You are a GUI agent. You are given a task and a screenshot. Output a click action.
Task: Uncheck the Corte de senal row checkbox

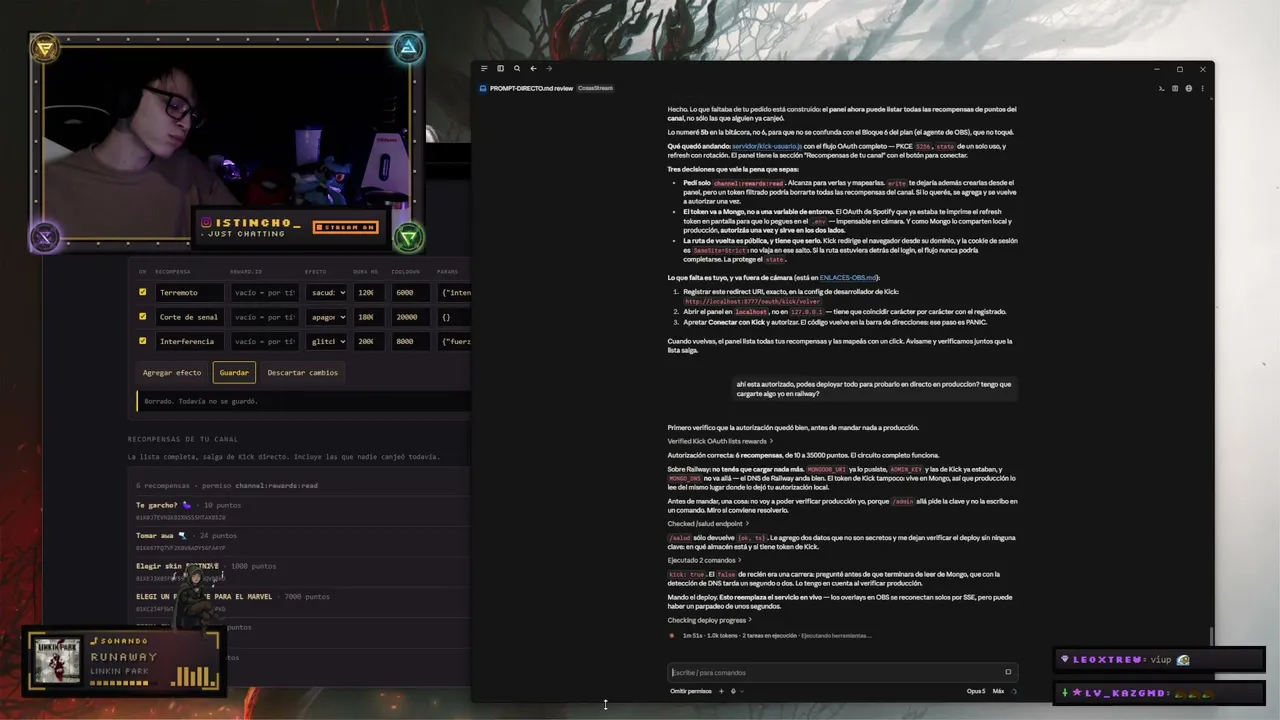(x=142, y=317)
